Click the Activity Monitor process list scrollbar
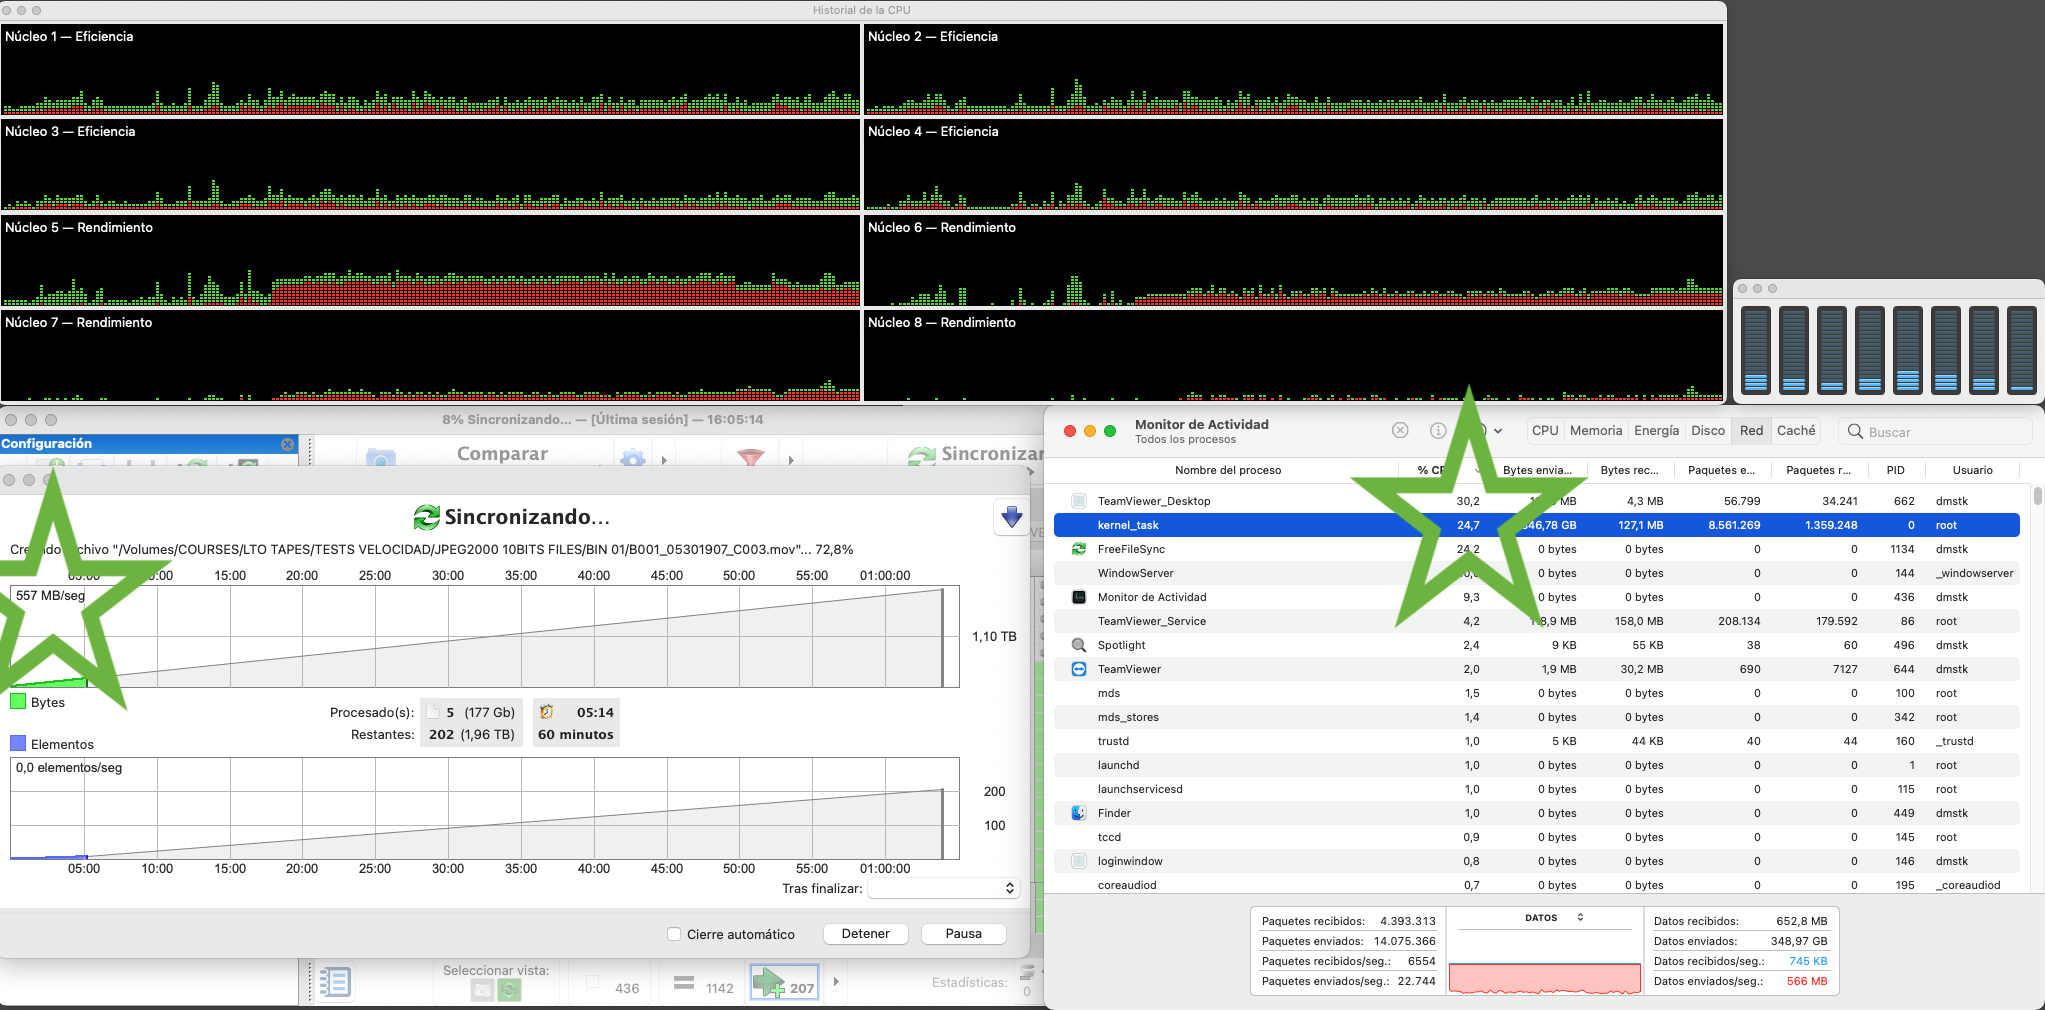 [x=2038, y=497]
